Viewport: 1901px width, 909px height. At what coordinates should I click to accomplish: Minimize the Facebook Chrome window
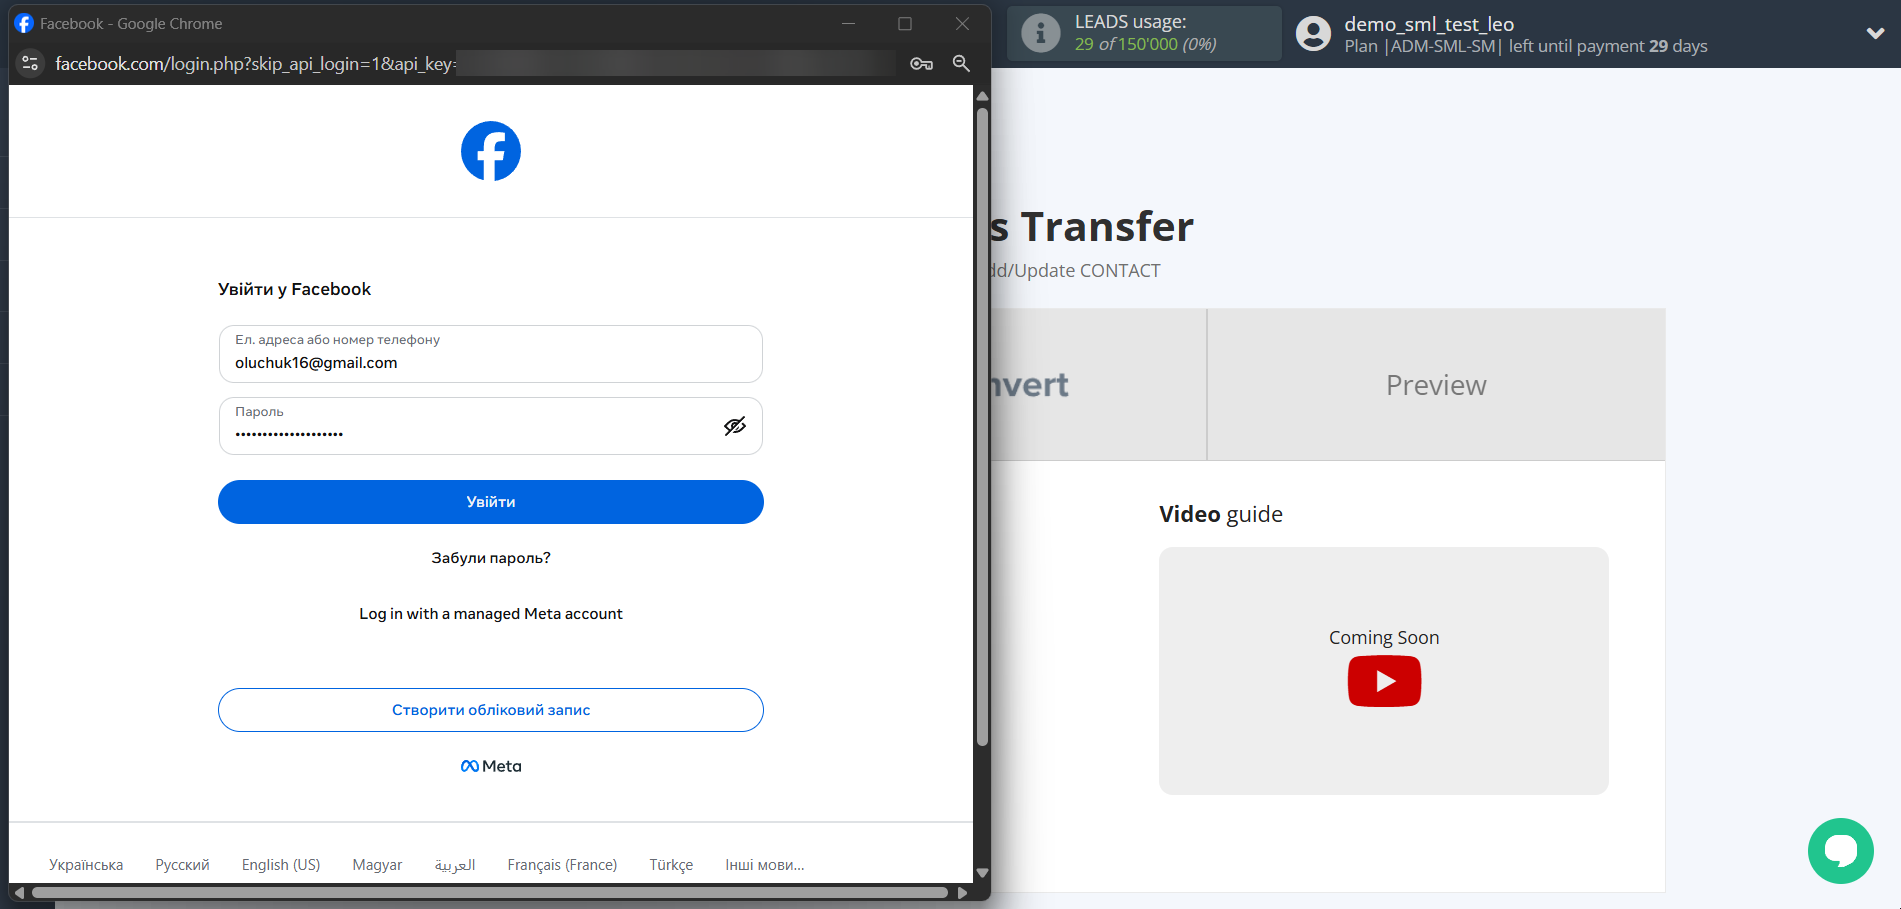(848, 23)
